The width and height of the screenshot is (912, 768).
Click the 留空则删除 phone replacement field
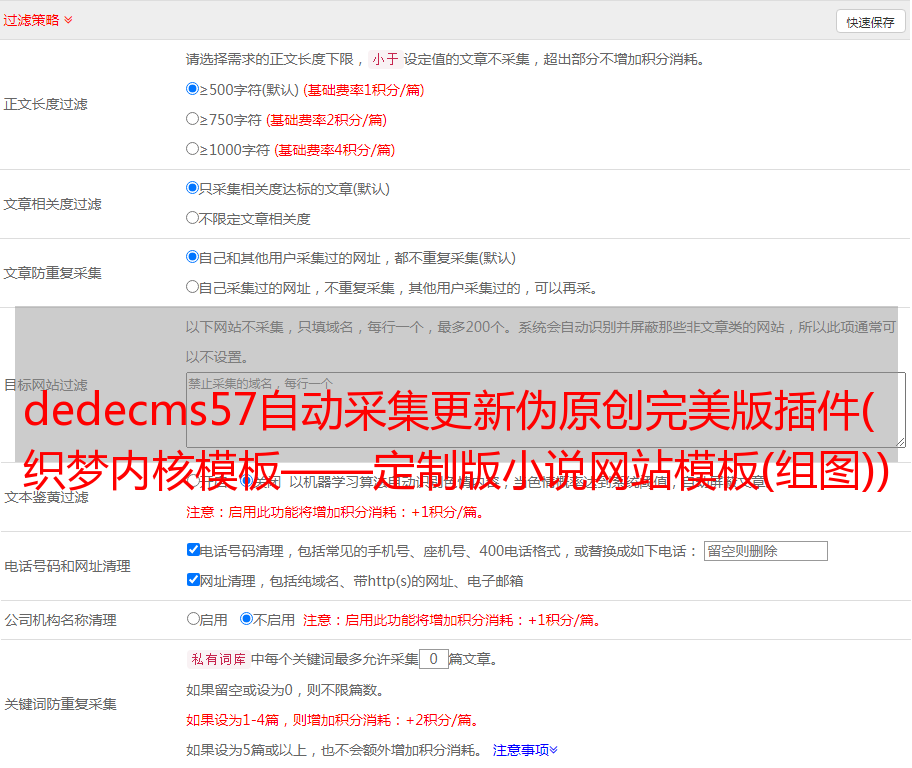pyautogui.click(x=765, y=551)
